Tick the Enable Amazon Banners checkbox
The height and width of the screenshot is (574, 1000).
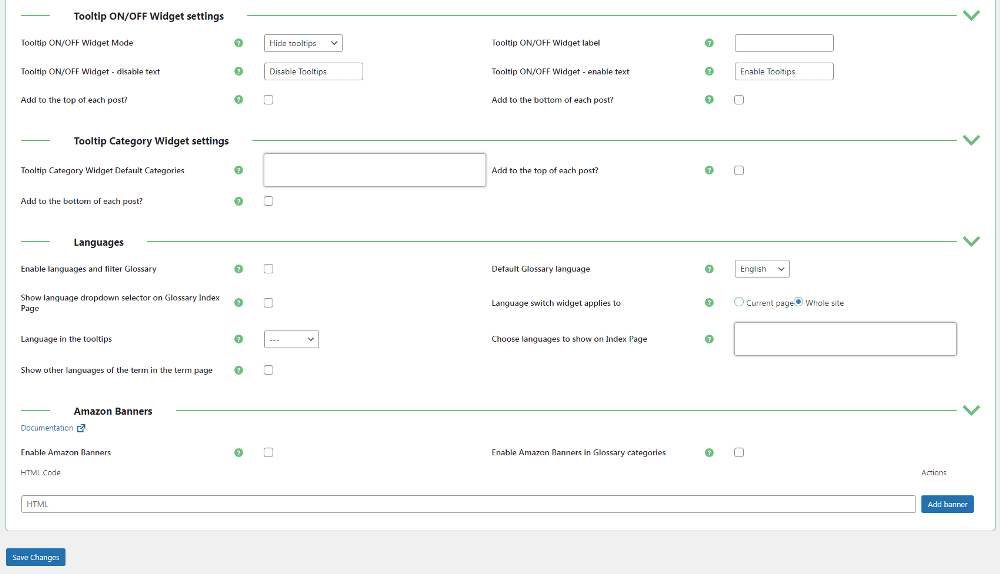pyautogui.click(x=268, y=452)
